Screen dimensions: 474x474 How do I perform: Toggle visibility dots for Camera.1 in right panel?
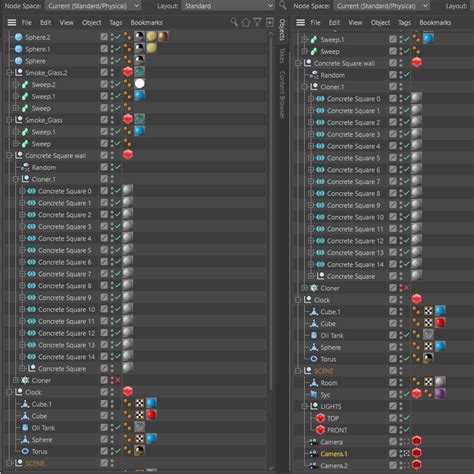click(401, 453)
